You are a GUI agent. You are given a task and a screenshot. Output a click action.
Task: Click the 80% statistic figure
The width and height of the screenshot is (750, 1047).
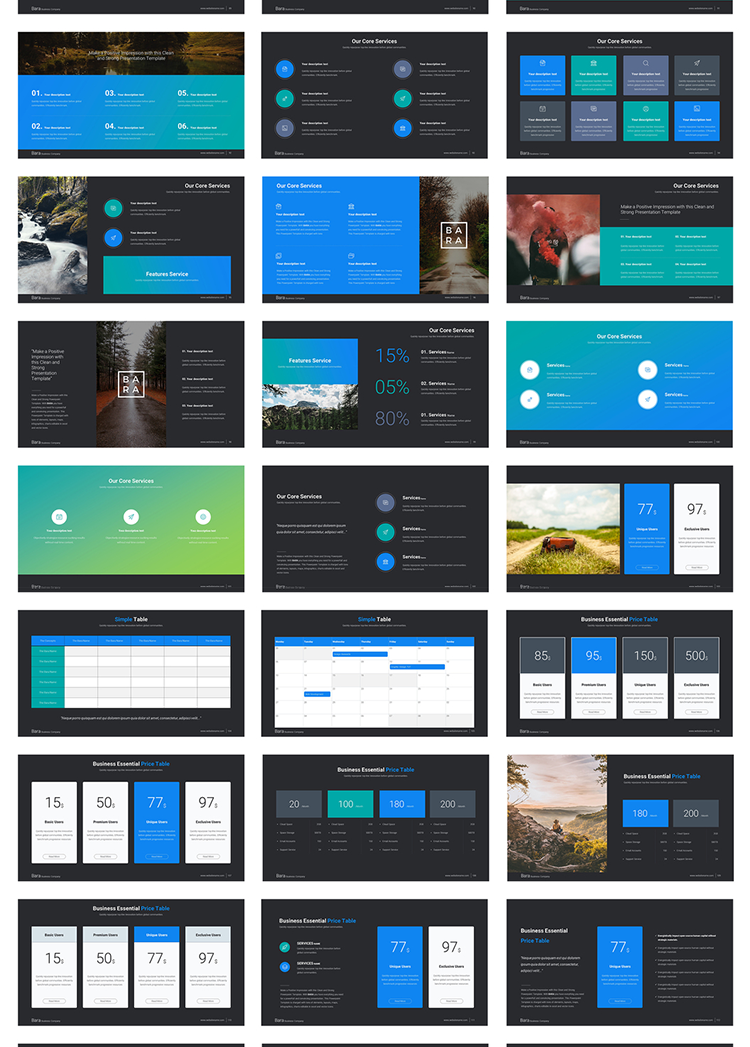pyautogui.click(x=392, y=418)
